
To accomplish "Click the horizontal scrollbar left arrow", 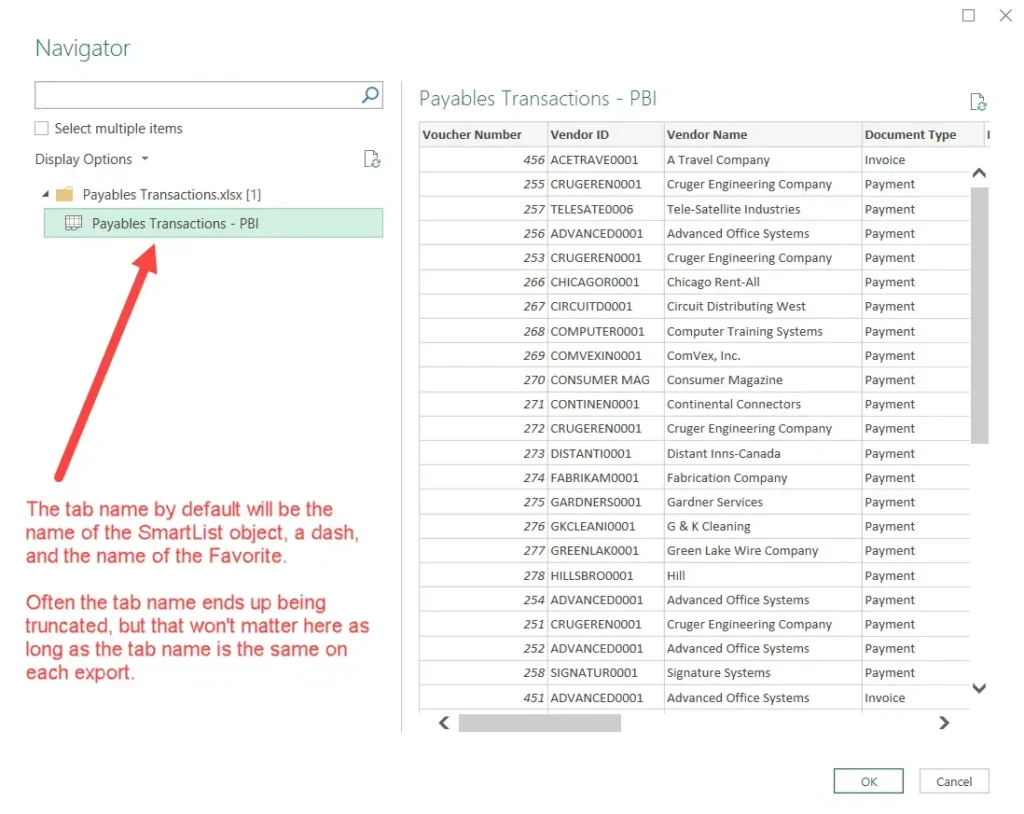I will [x=443, y=722].
